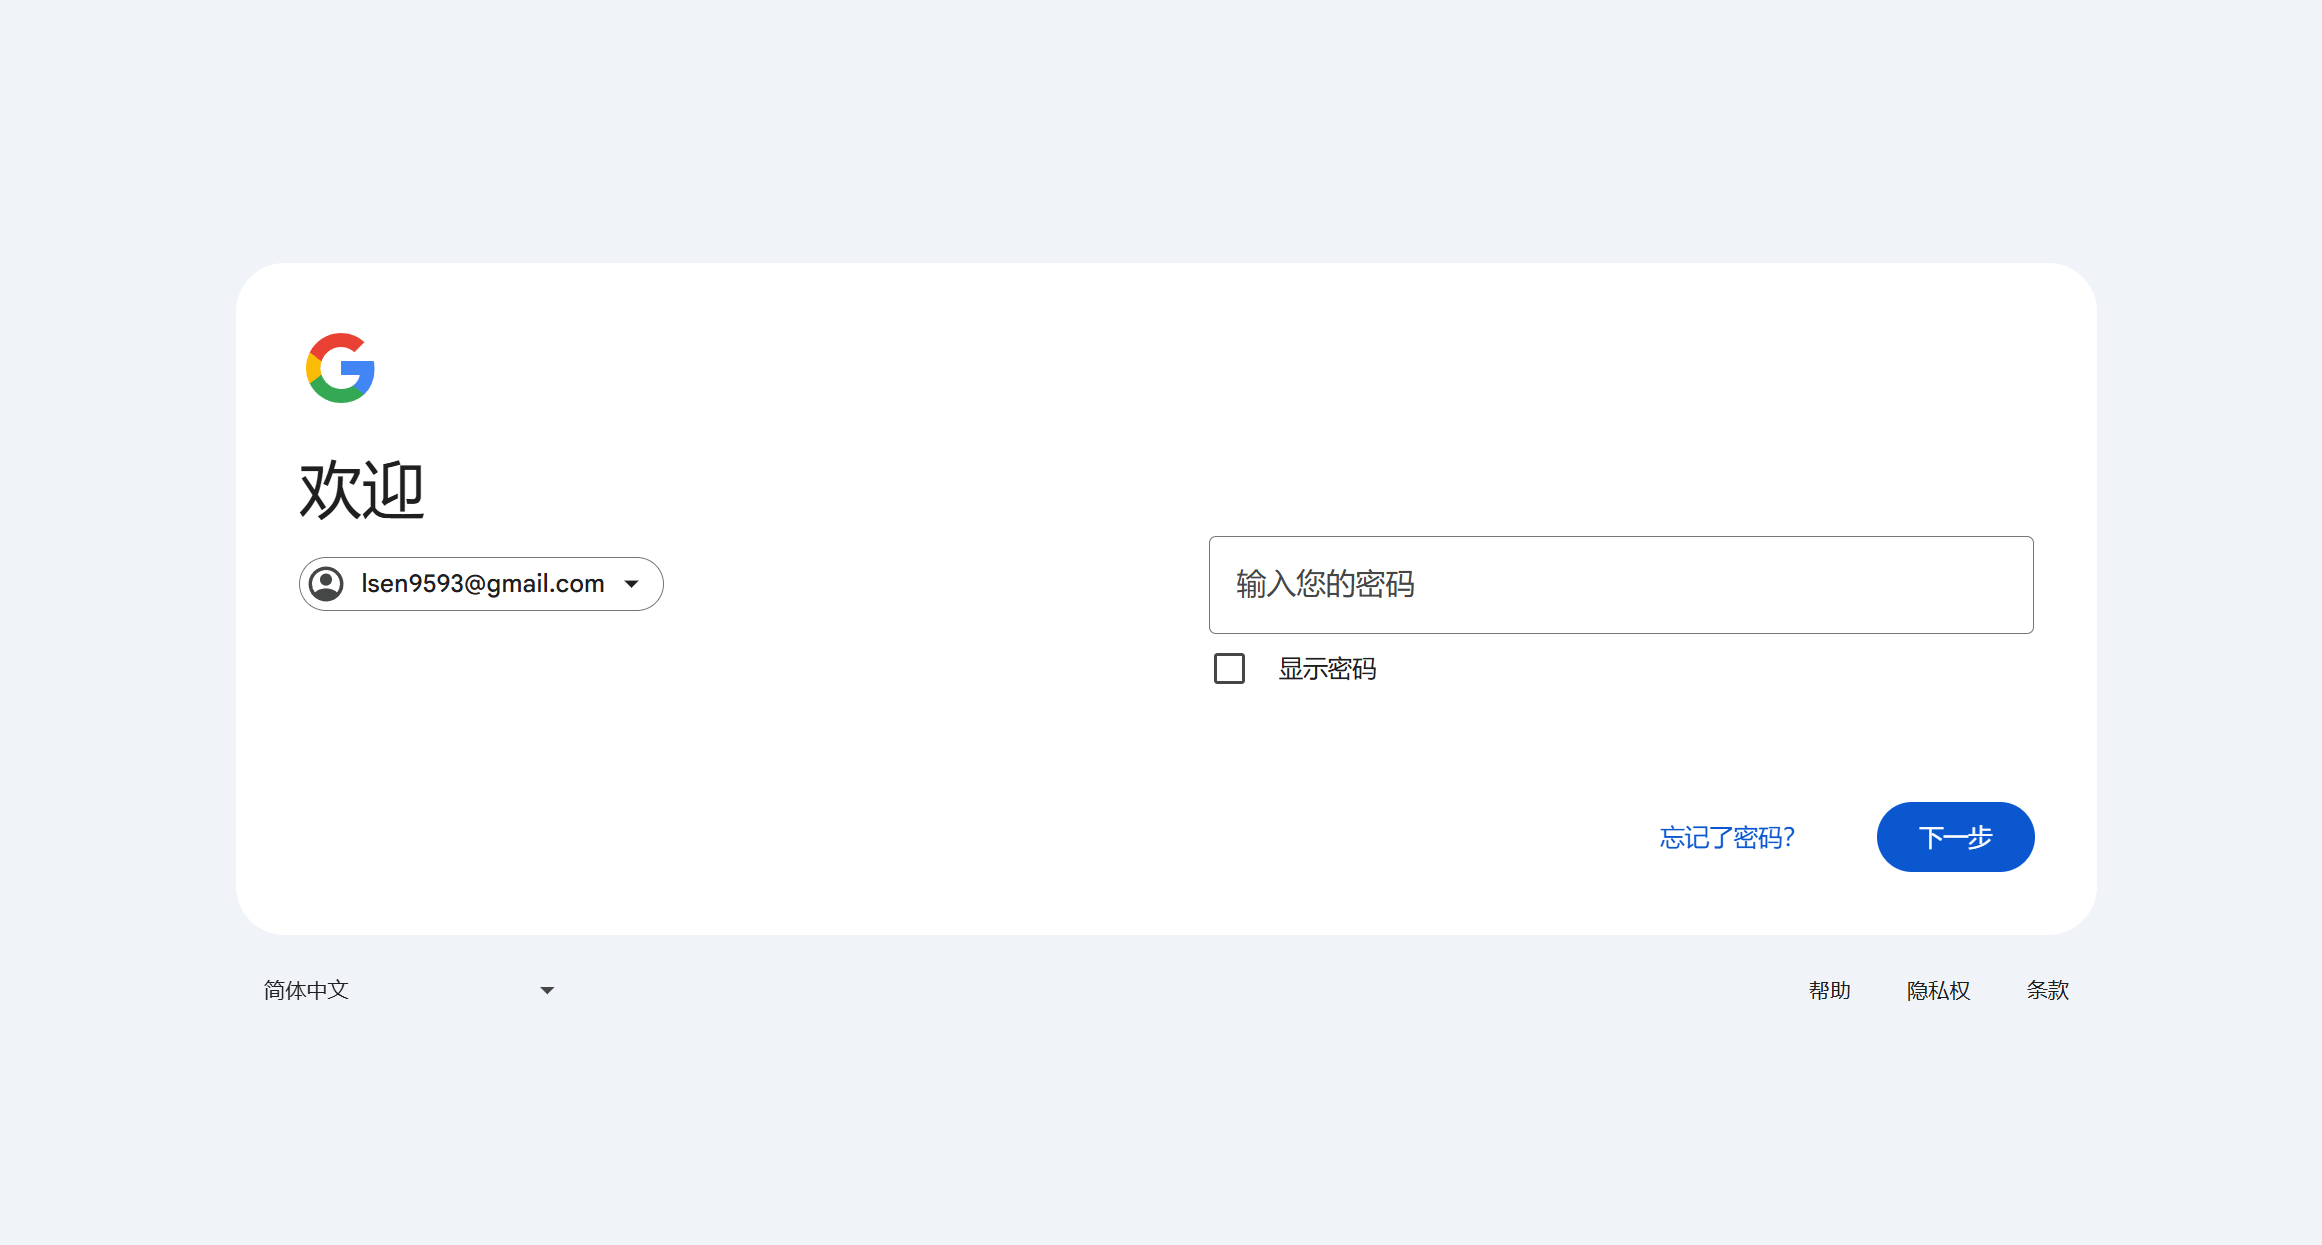Click the language dropdown chevron

pos(546,990)
